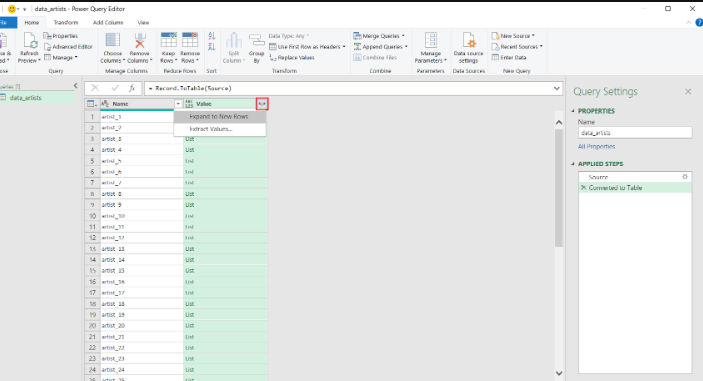Choose Expand to New Rows
This screenshot has height=381, width=703.
(220, 117)
